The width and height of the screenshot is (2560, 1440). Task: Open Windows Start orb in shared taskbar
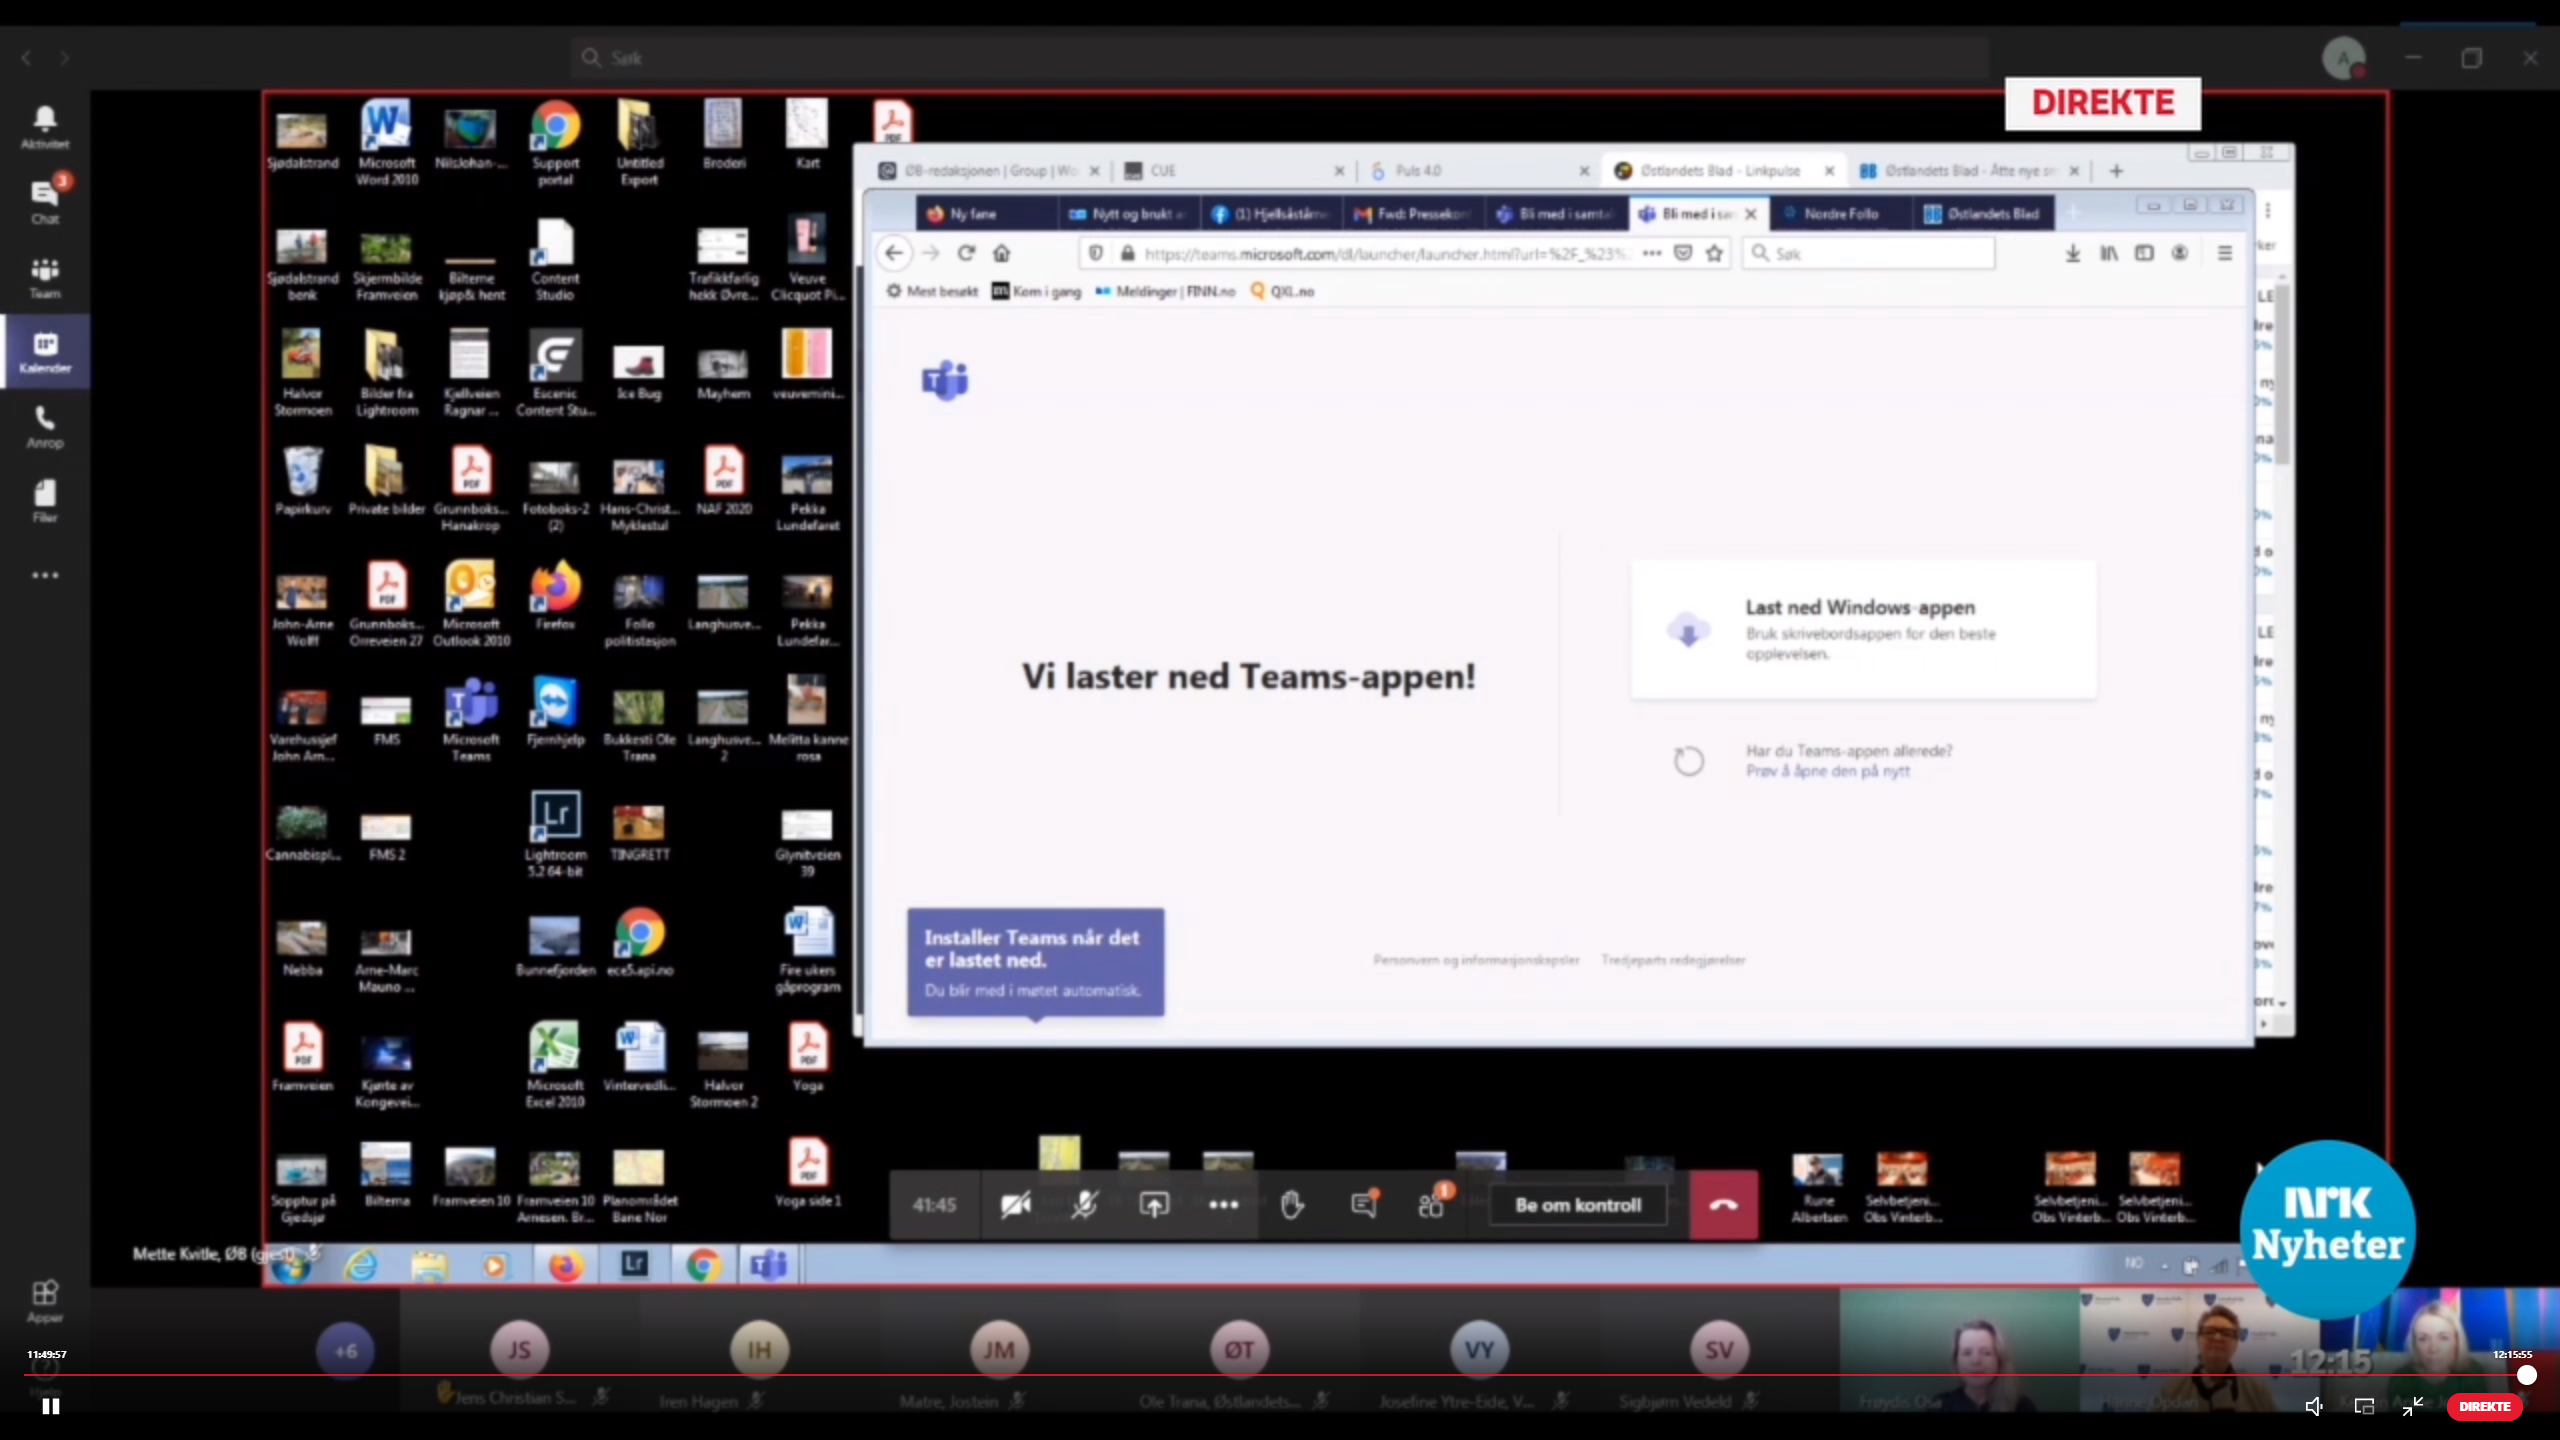(x=291, y=1266)
